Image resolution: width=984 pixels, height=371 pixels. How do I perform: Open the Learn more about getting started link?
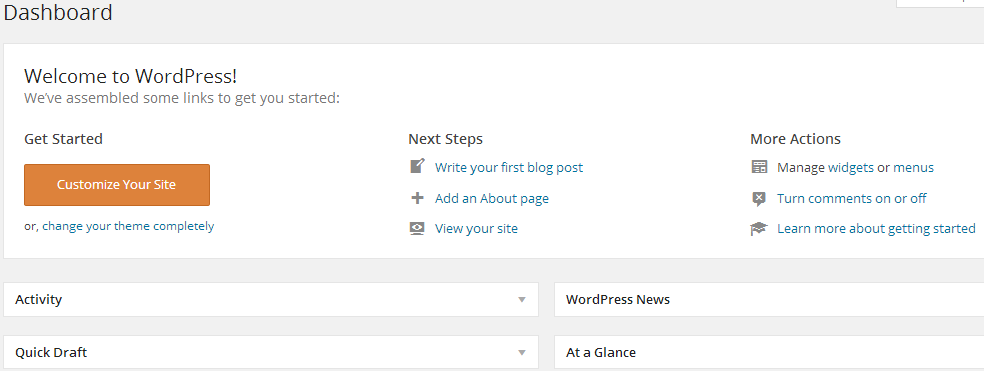click(876, 229)
